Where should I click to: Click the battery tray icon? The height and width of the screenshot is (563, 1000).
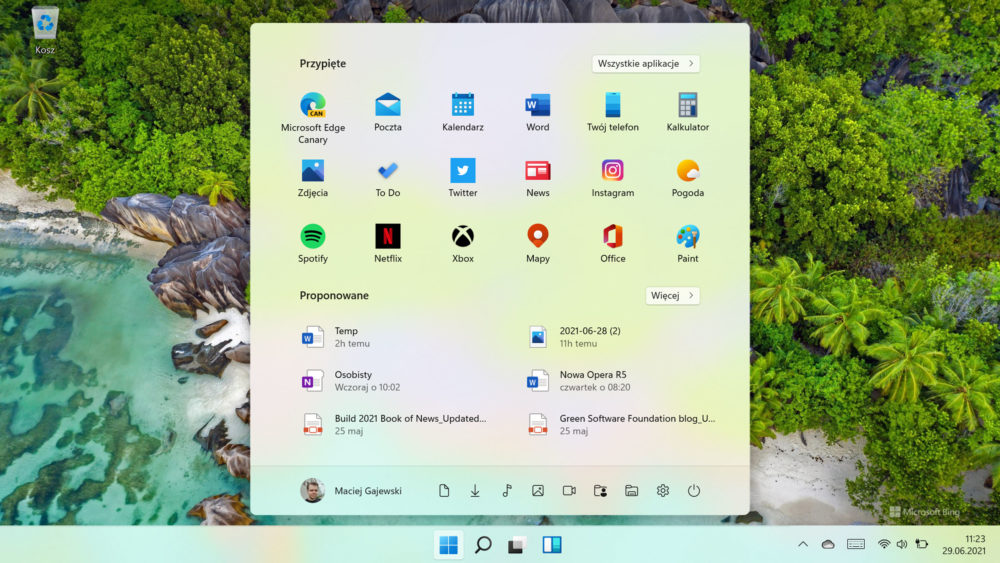pos(922,545)
